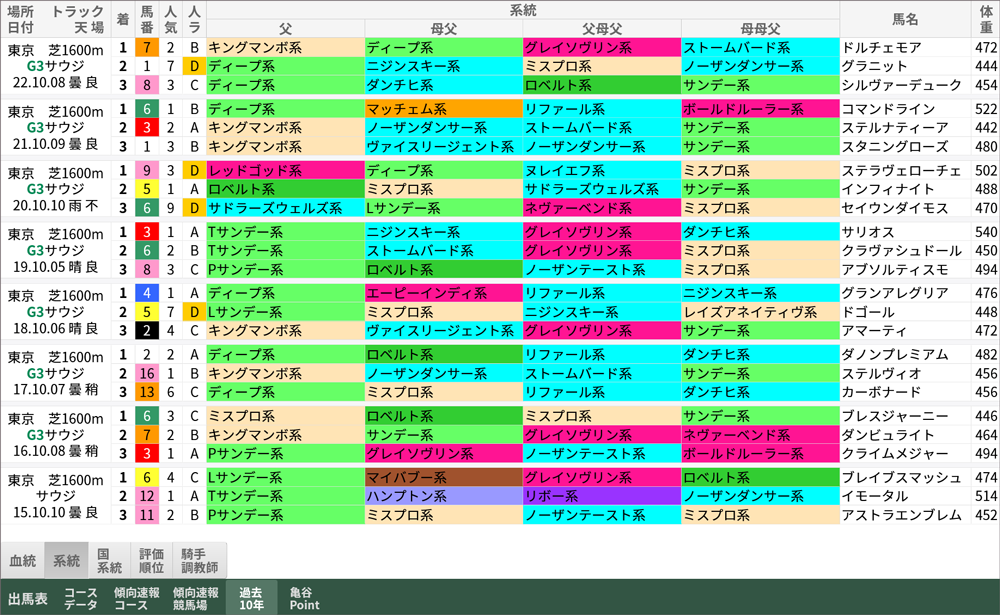Click the 父母父 column header
1000x615 pixels.
(601, 28)
